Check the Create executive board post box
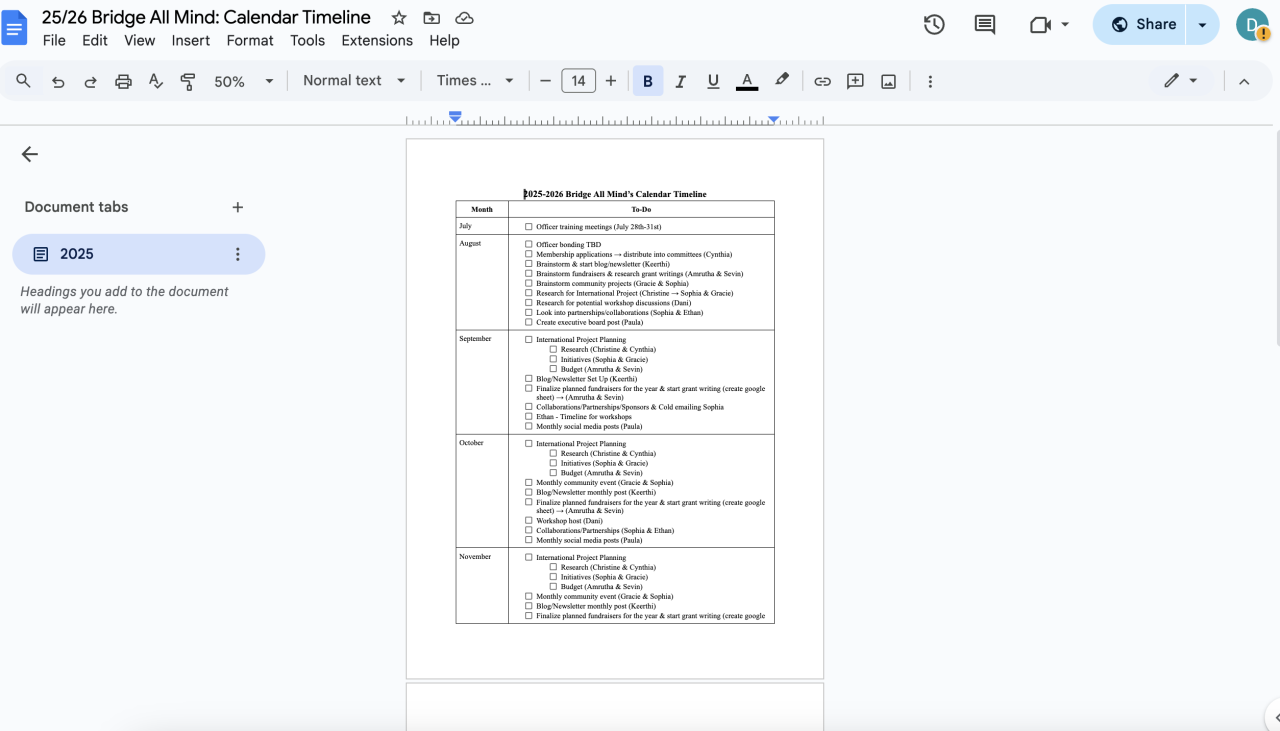The height and width of the screenshot is (731, 1280). coord(529,322)
